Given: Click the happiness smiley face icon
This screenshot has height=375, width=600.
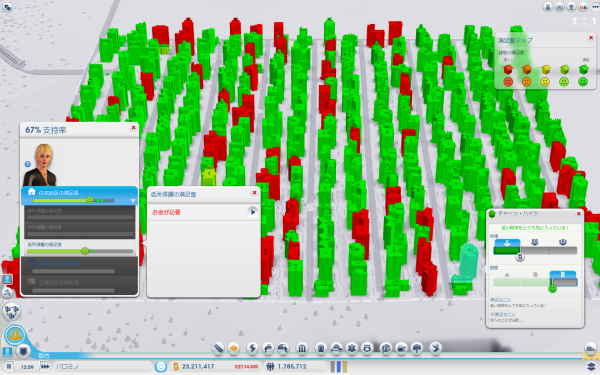Looking at the screenshot, I should point(161,367).
